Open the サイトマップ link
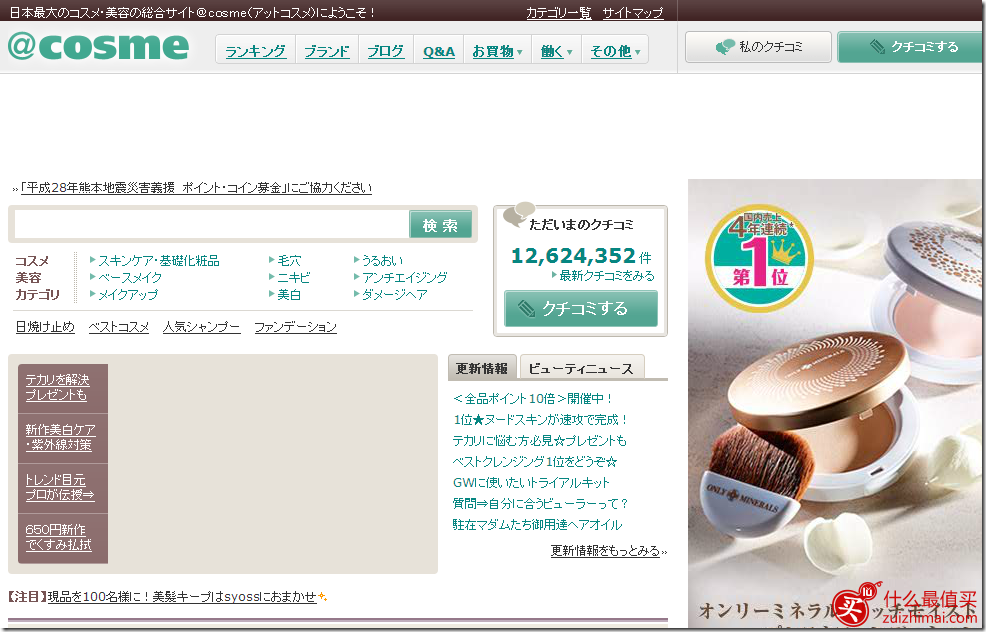Viewport: 986px width, 632px height. click(633, 13)
